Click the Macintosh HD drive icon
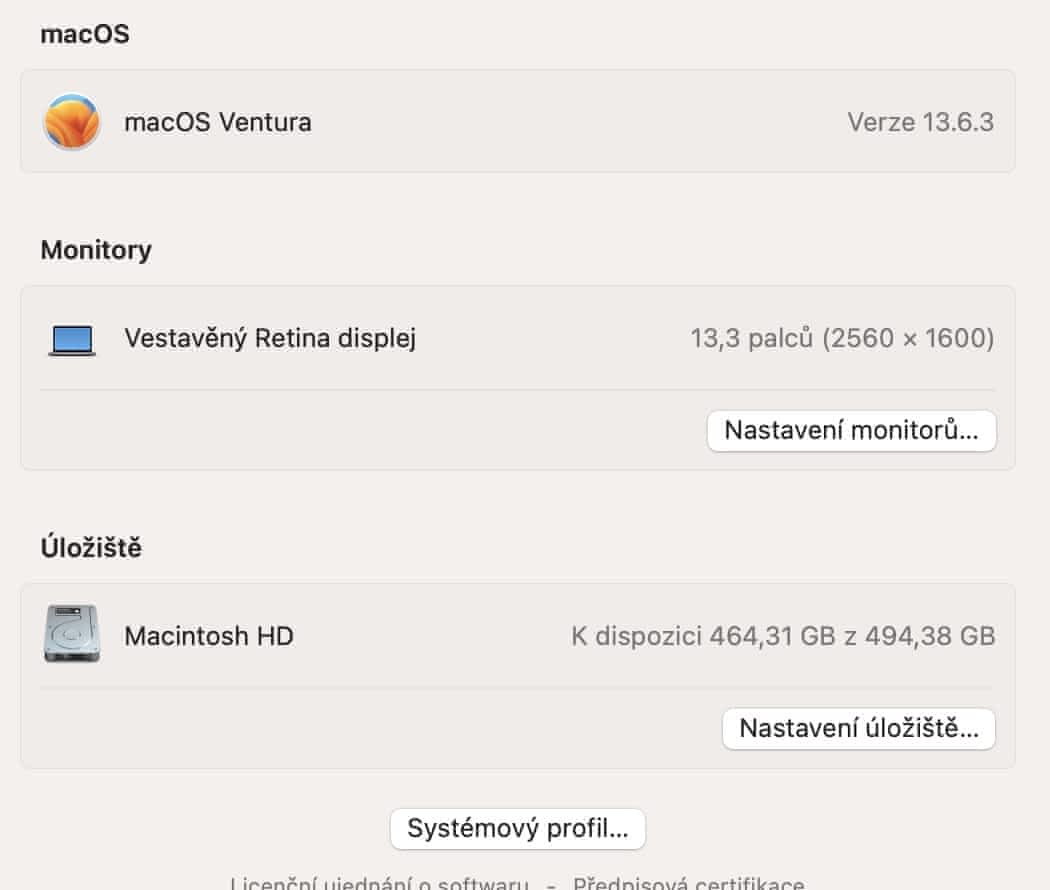Screen dimensions: 1050x890 pyautogui.click(x=71, y=634)
